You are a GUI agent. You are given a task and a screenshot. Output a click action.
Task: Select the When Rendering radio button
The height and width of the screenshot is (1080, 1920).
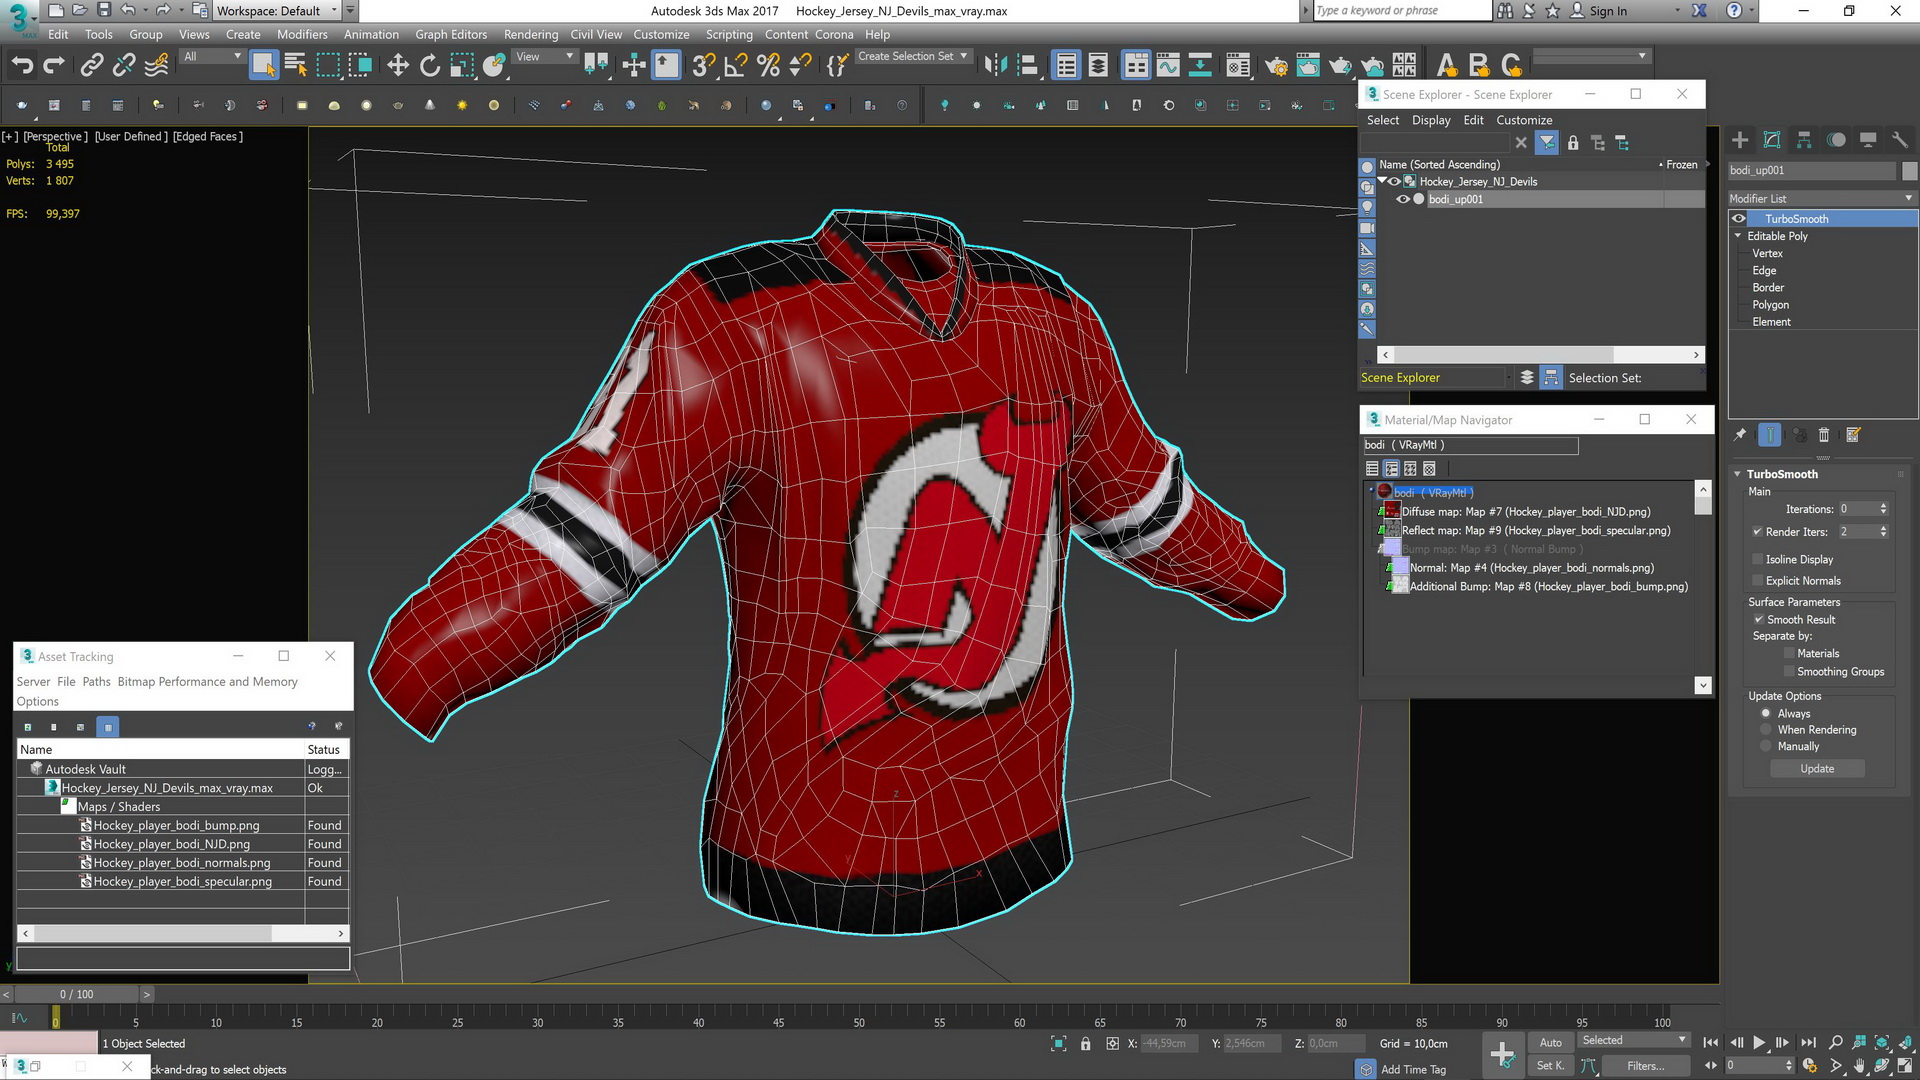click(x=1766, y=730)
